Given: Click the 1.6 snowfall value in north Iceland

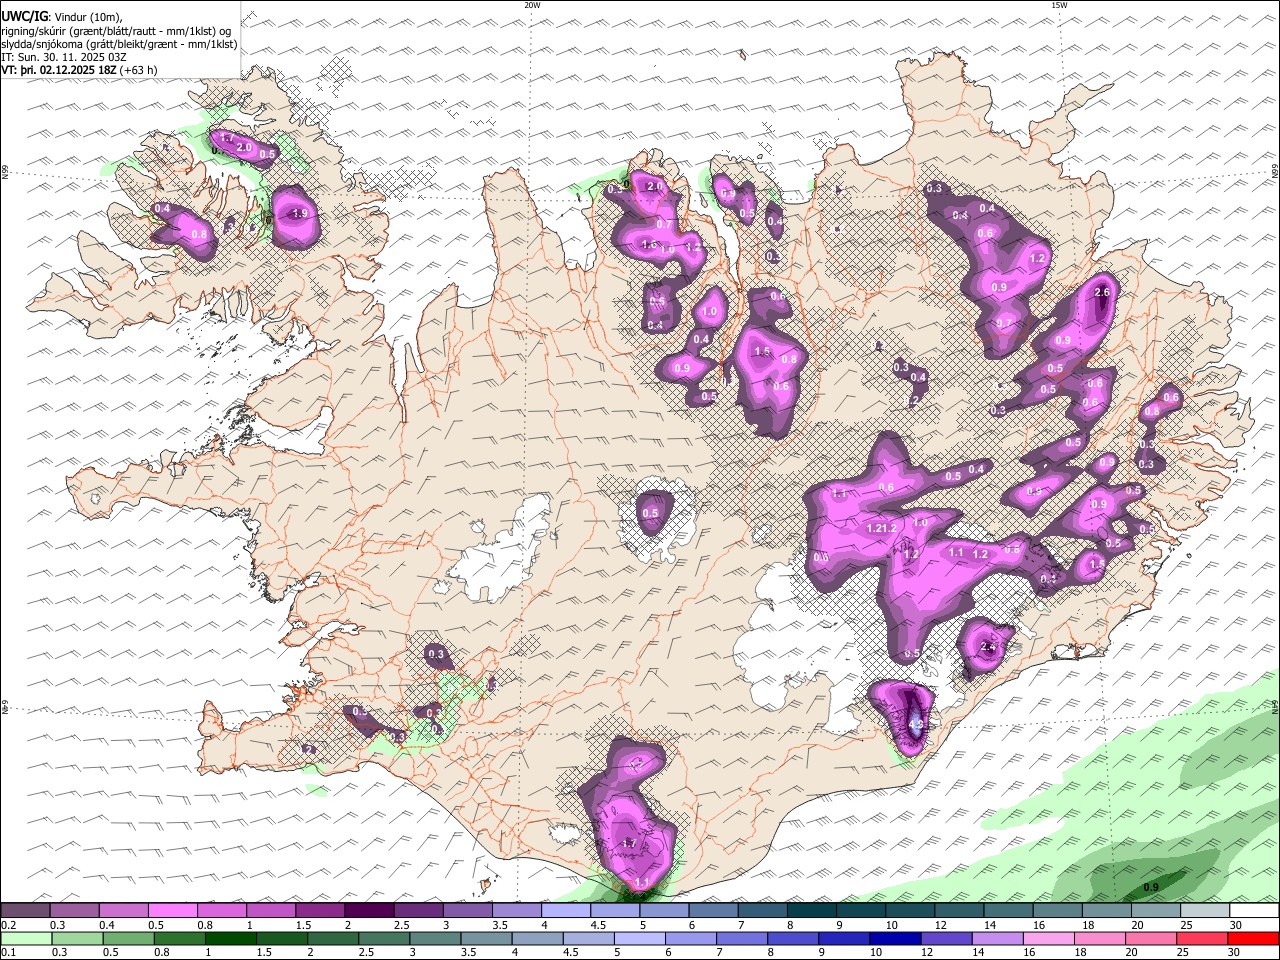Looking at the screenshot, I should [649, 245].
